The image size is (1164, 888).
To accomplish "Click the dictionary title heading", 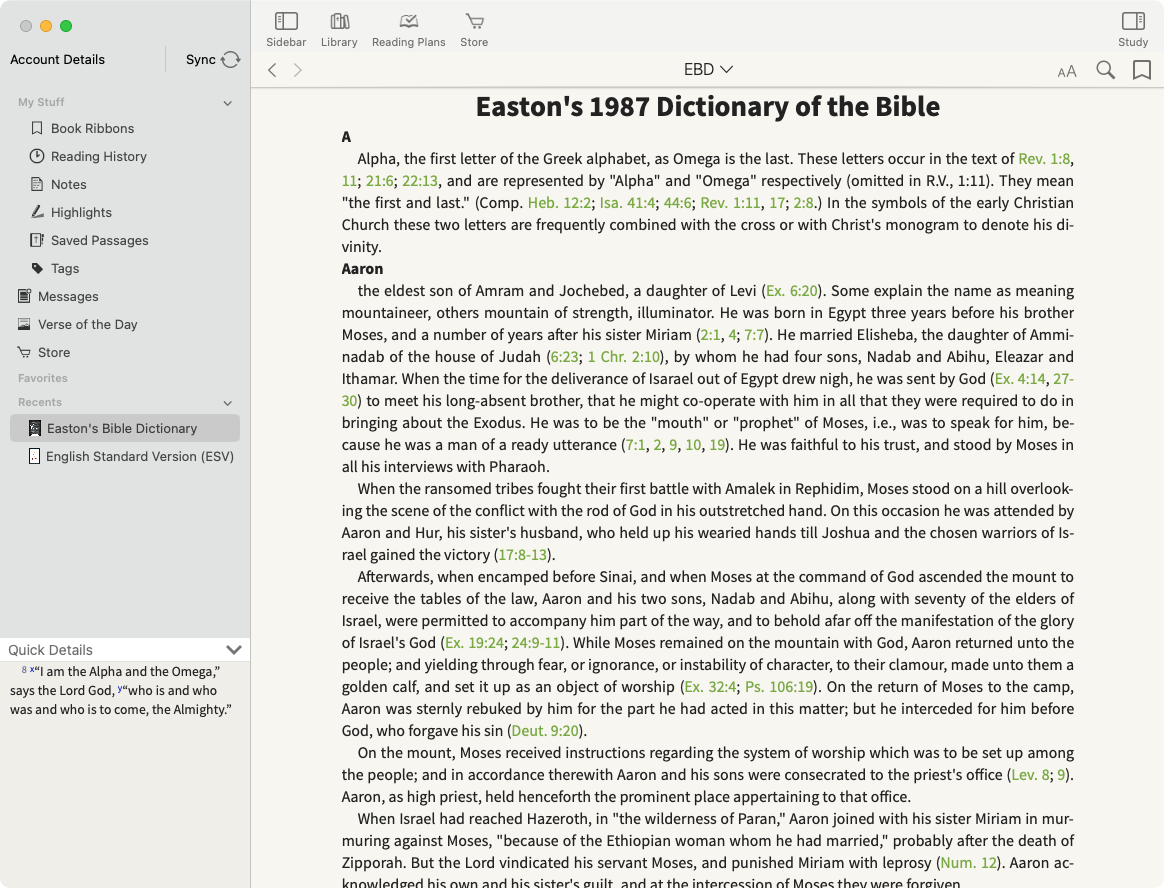I will pos(707,107).
